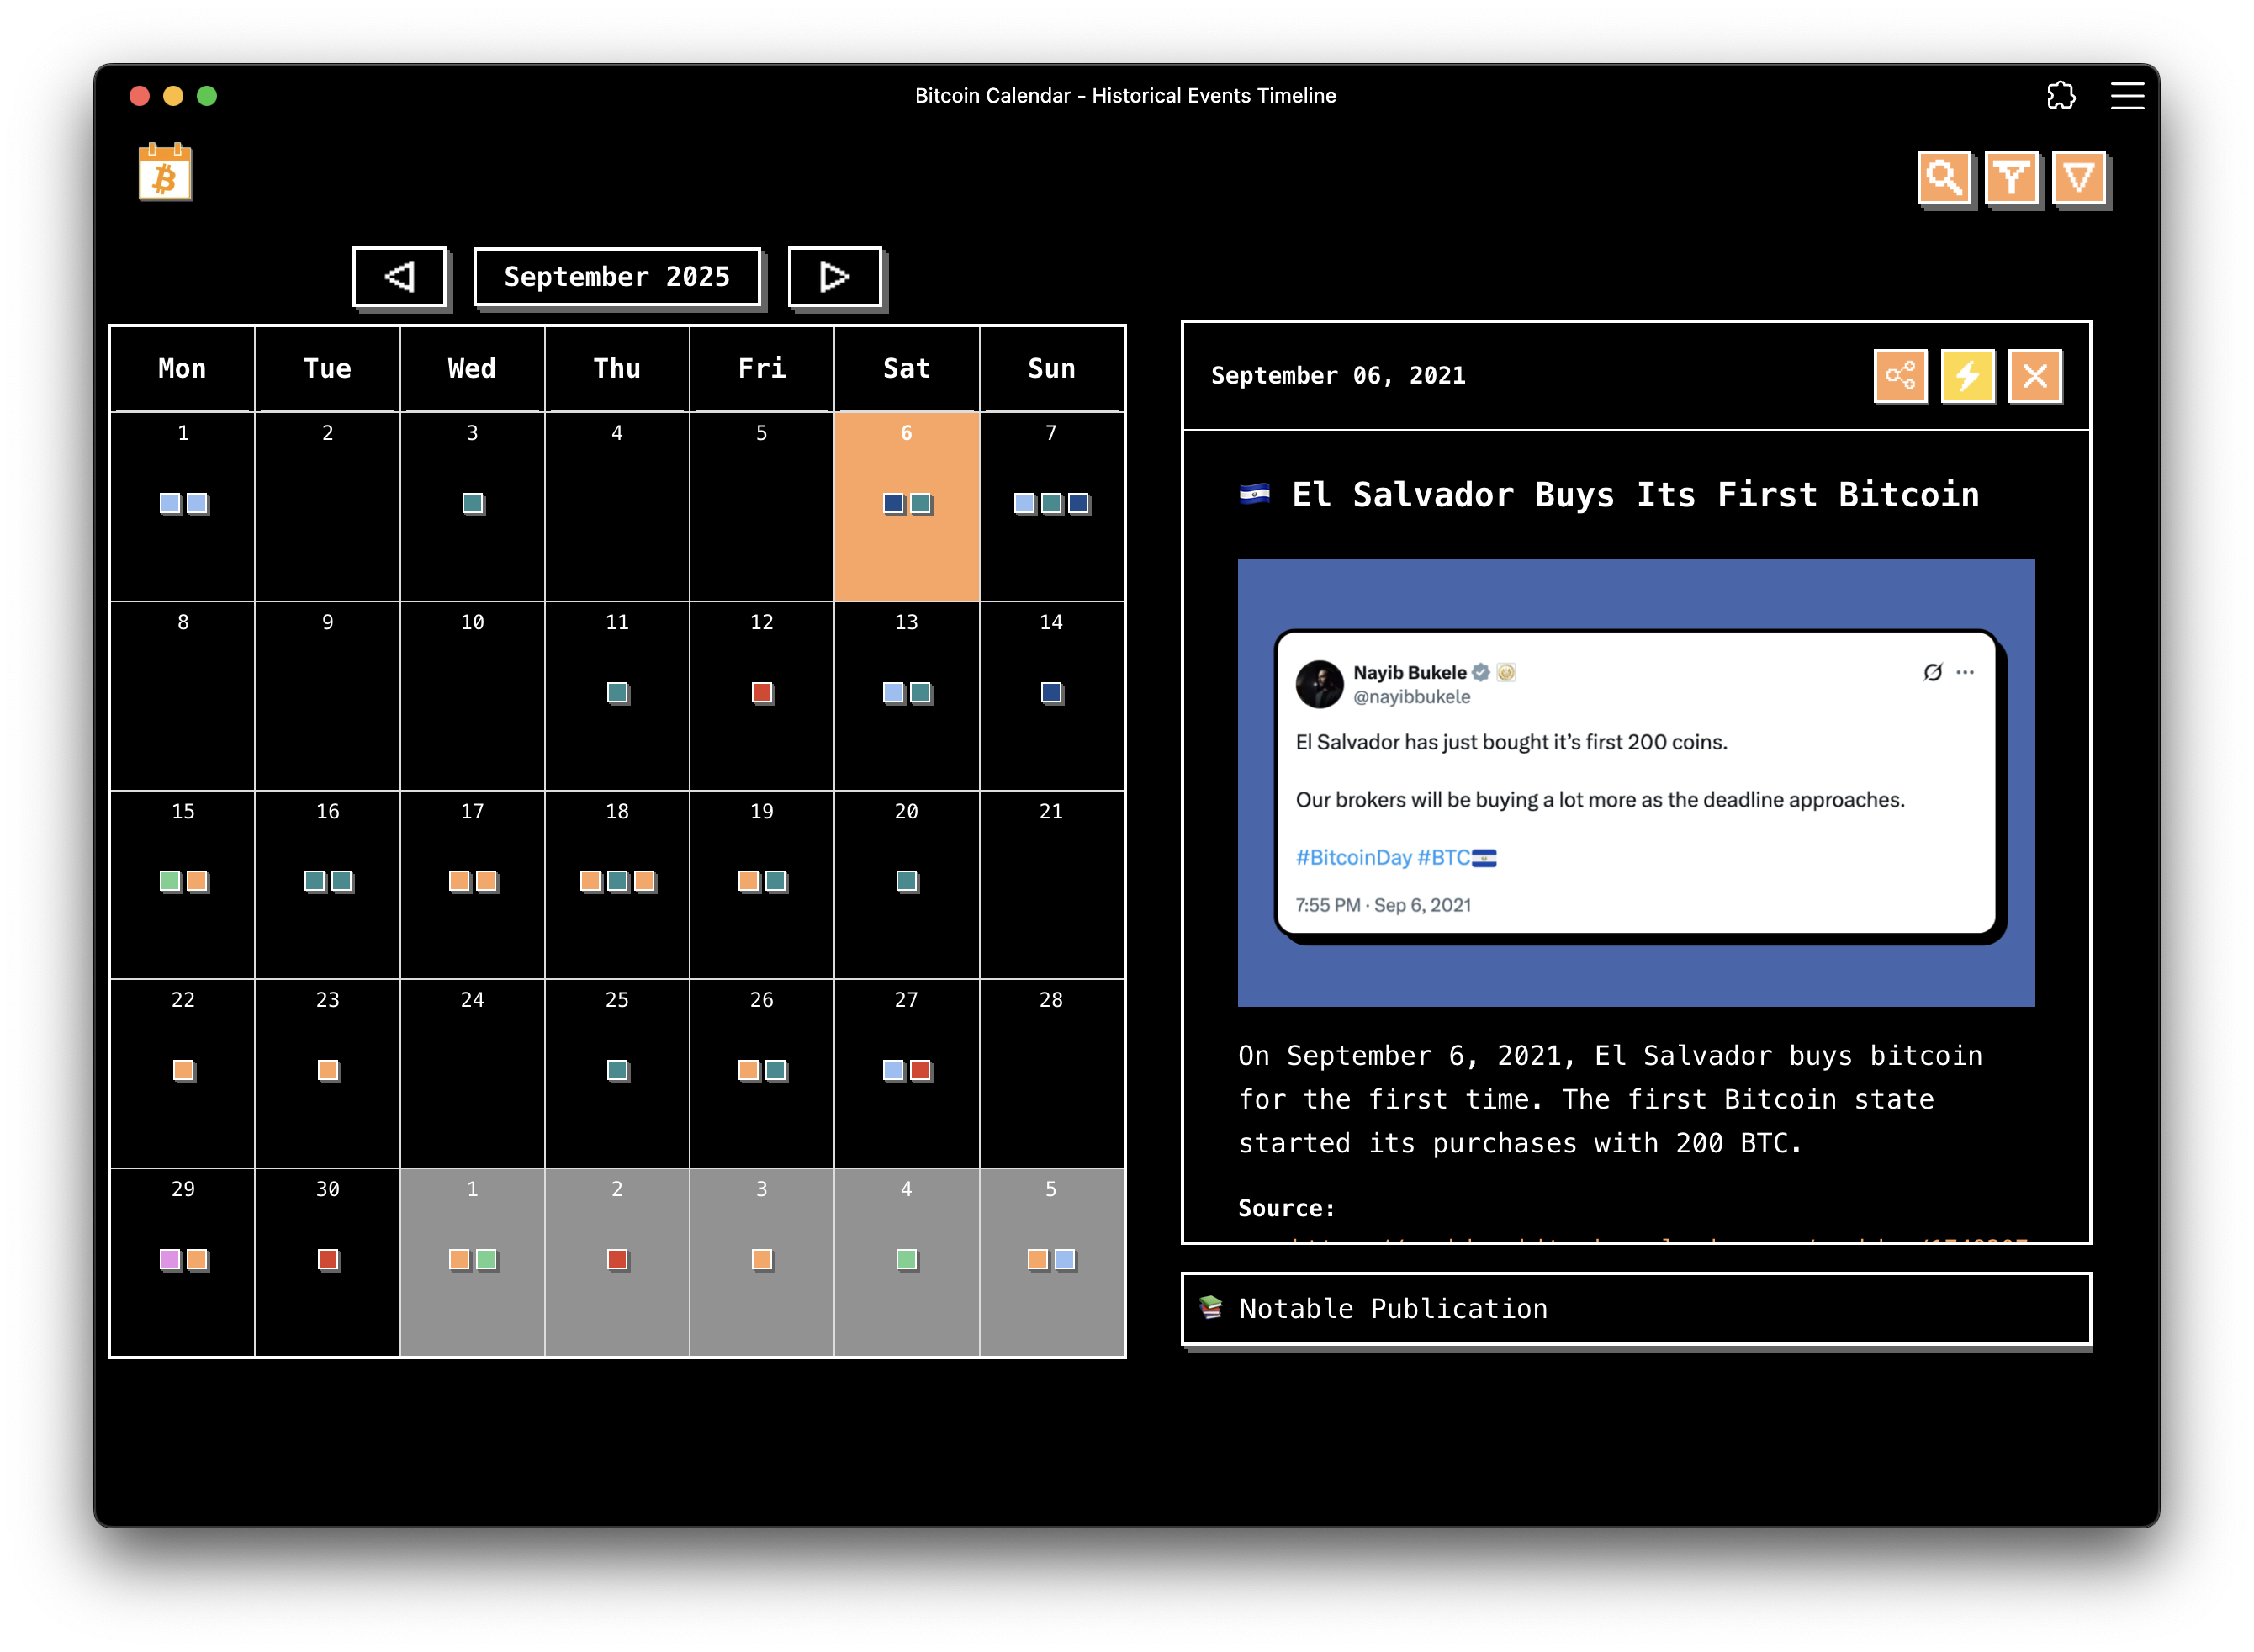Click the red event marker on September 12
The height and width of the screenshot is (1652, 2254).
pos(762,692)
